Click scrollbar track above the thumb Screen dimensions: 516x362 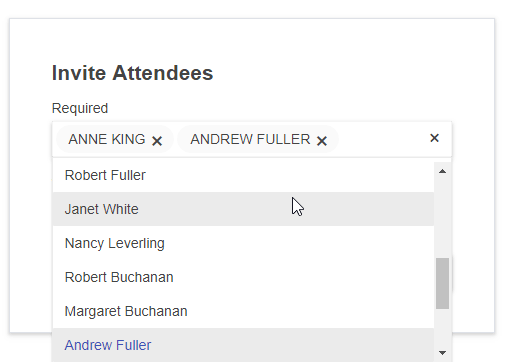click(442, 218)
